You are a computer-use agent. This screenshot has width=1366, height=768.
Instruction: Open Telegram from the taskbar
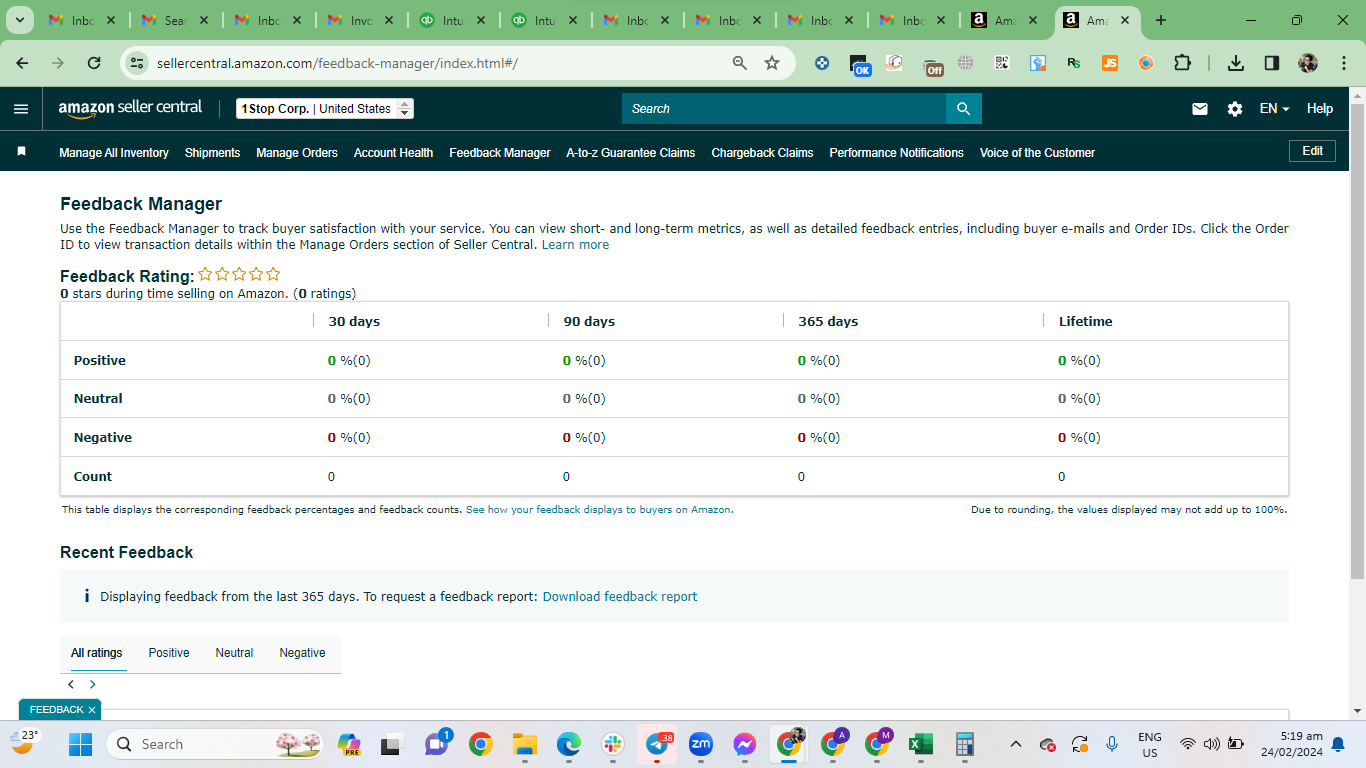[x=657, y=744]
